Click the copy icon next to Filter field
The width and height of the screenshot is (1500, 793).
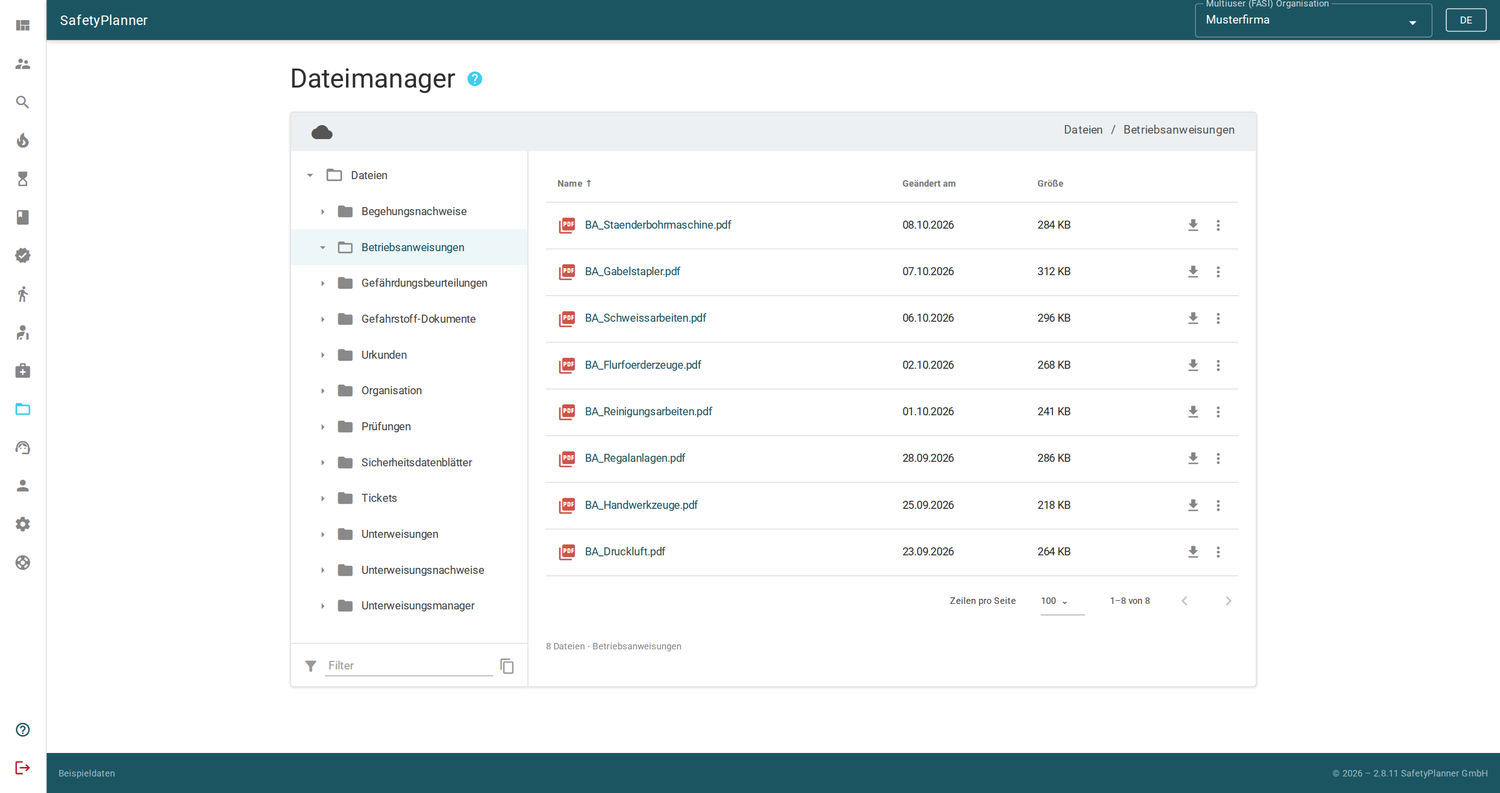[507, 666]
